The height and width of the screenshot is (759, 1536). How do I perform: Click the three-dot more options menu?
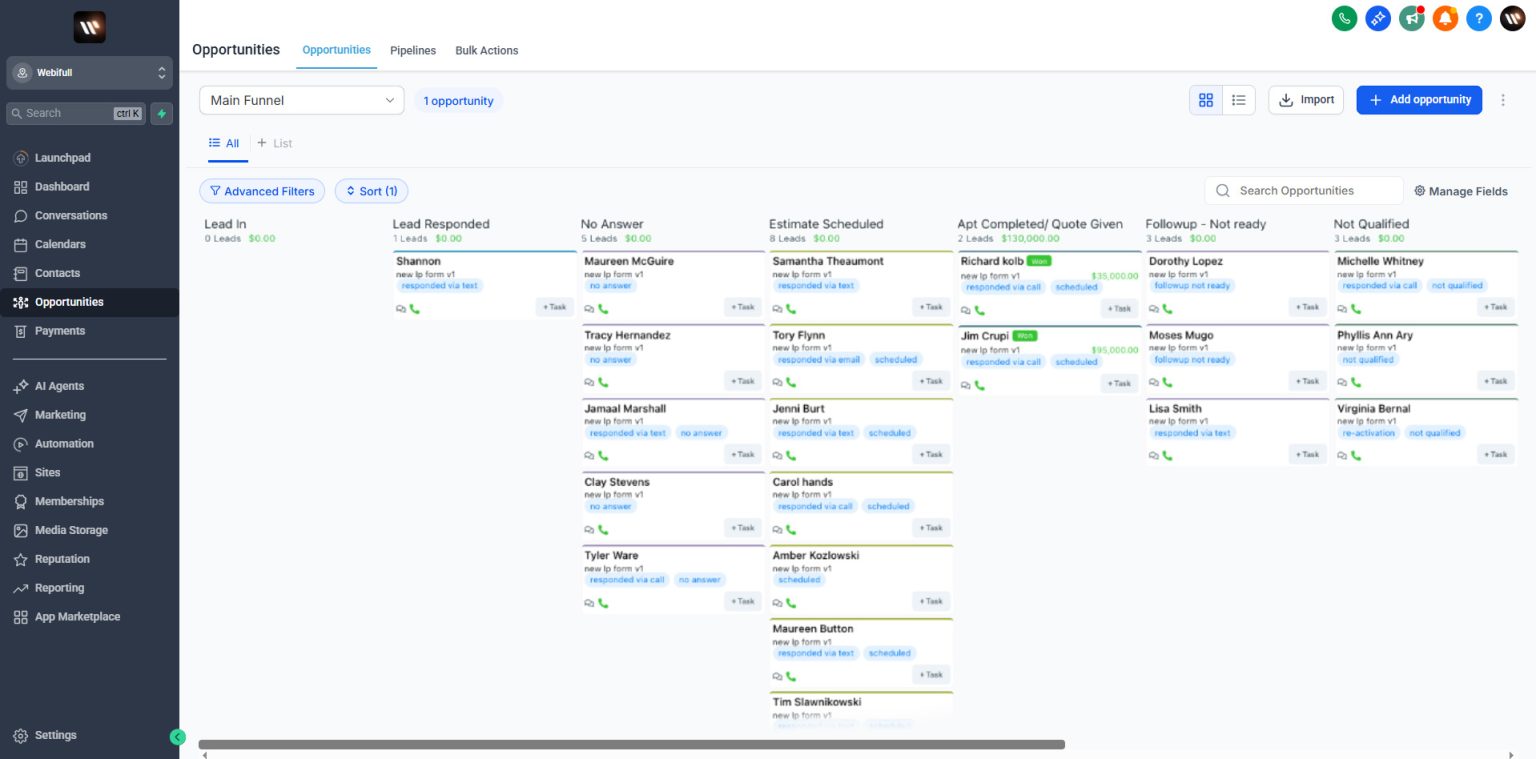(1502, 100)
